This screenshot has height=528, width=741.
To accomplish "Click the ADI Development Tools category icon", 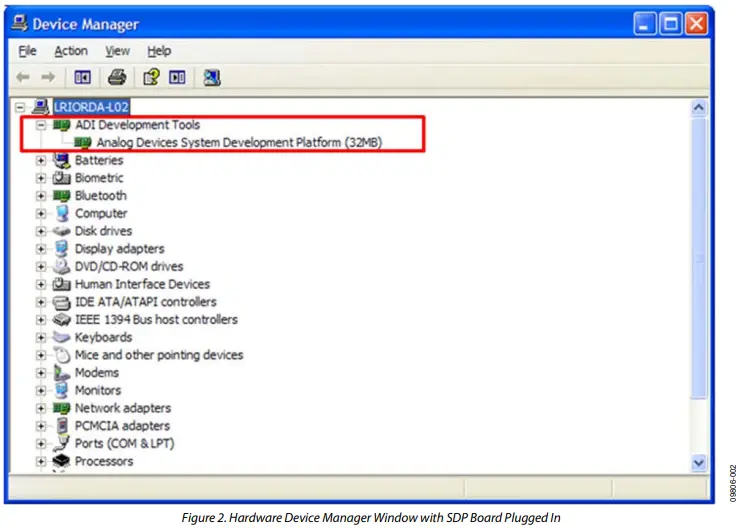I will click(x=61, y=125).
